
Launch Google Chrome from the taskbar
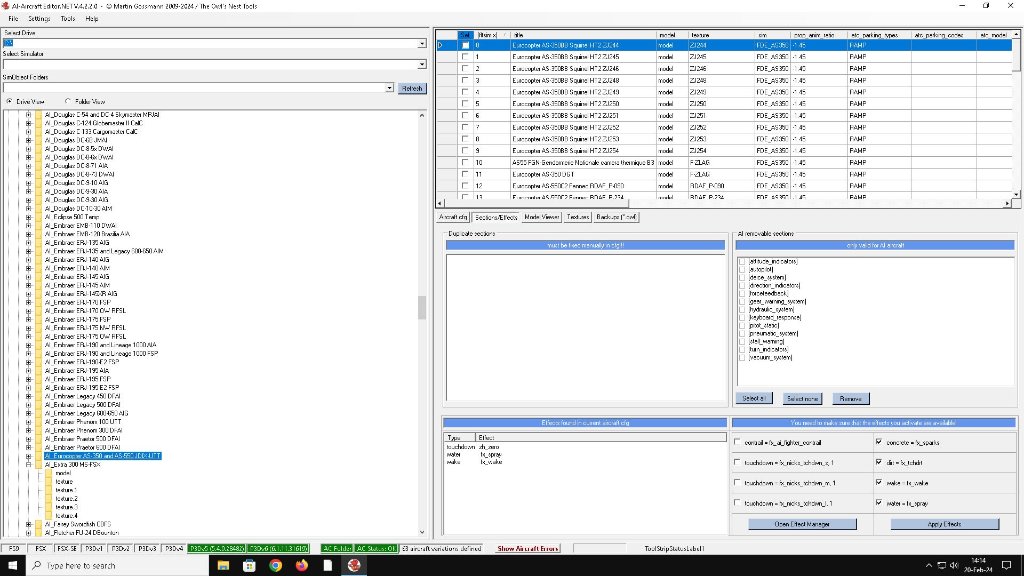pos(276,566)
